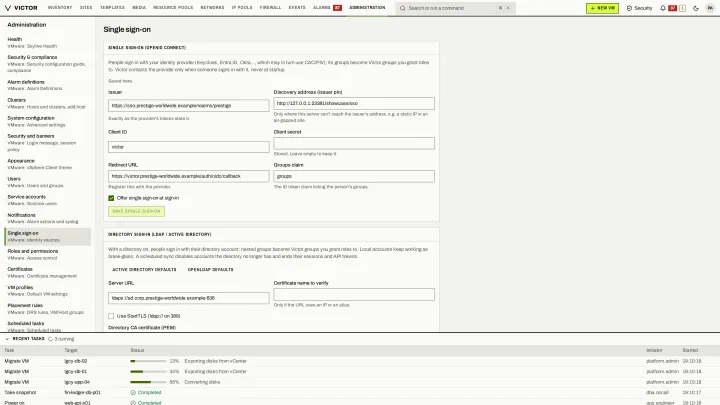Screen dimensions: 720x405
Task: Click the search magnifier icon
Action: (x=403, y=8)
